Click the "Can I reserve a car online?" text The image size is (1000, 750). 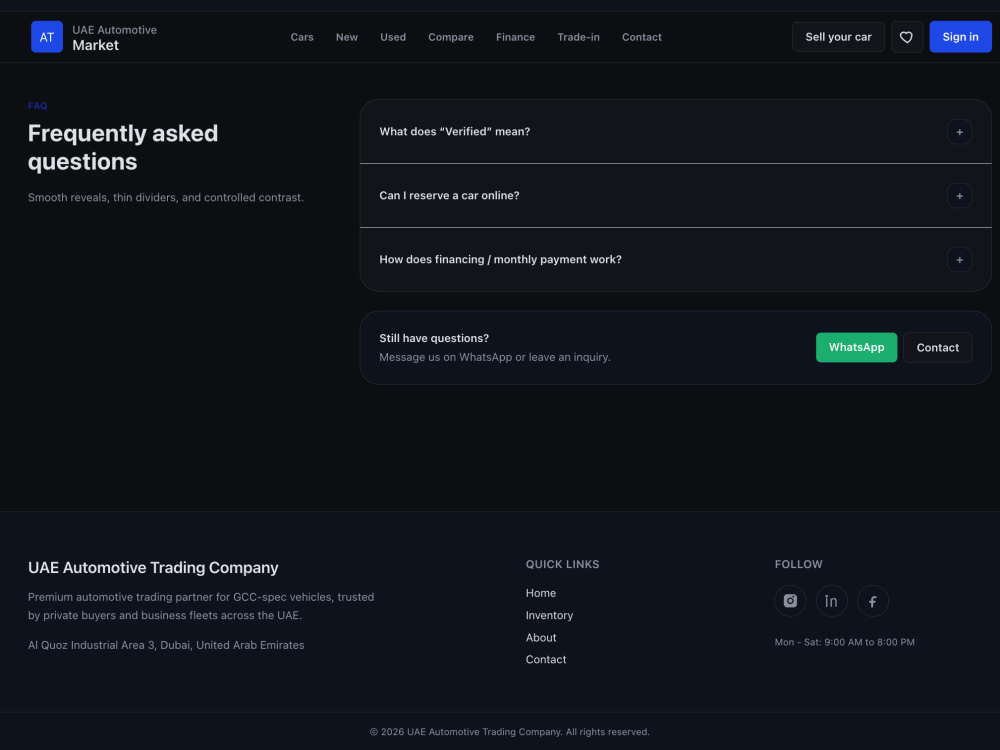(449, 195)
